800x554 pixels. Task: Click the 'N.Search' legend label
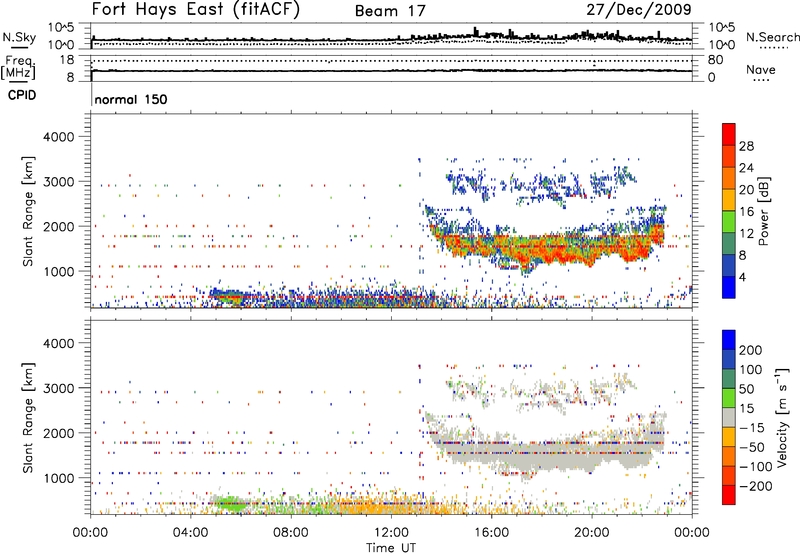click(773, 37)
